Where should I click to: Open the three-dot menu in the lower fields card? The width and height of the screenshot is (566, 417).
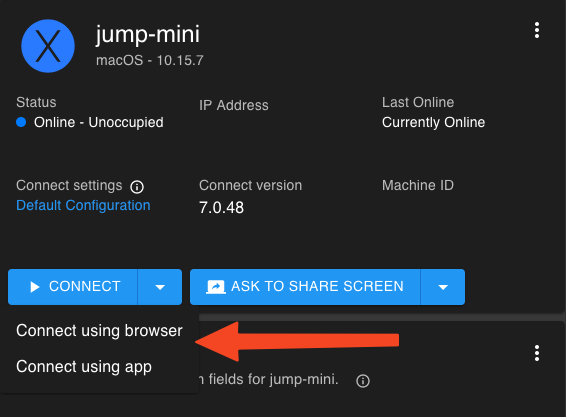click(537, 353)
